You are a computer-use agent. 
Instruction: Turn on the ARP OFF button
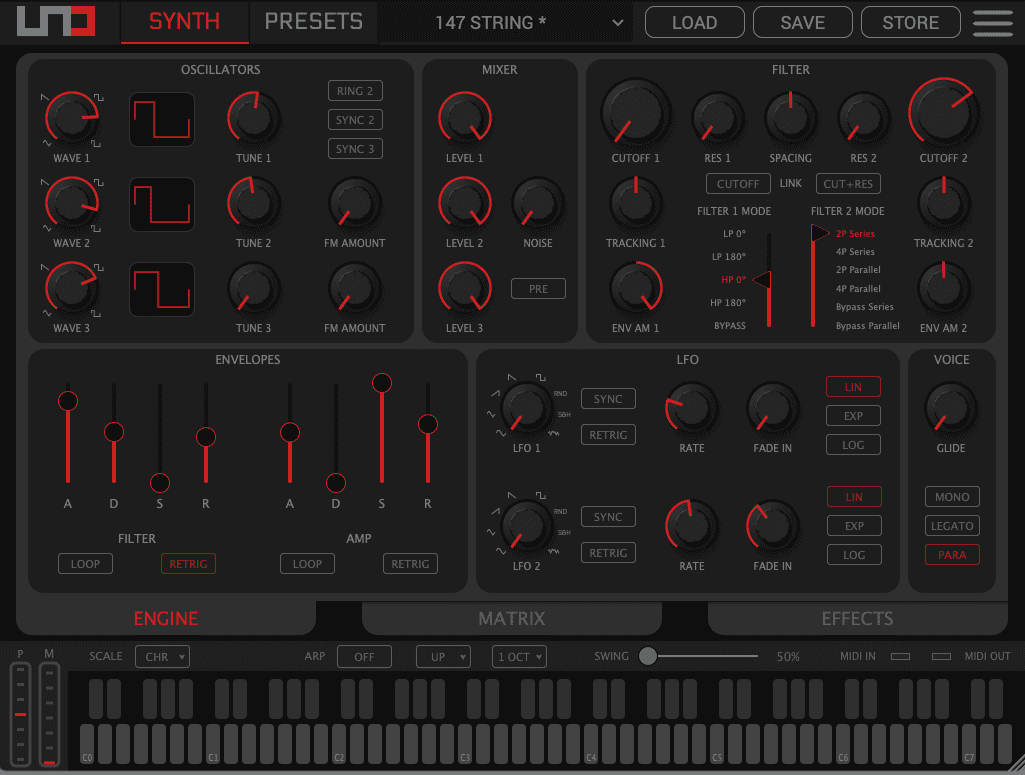[x=364, y=657]
